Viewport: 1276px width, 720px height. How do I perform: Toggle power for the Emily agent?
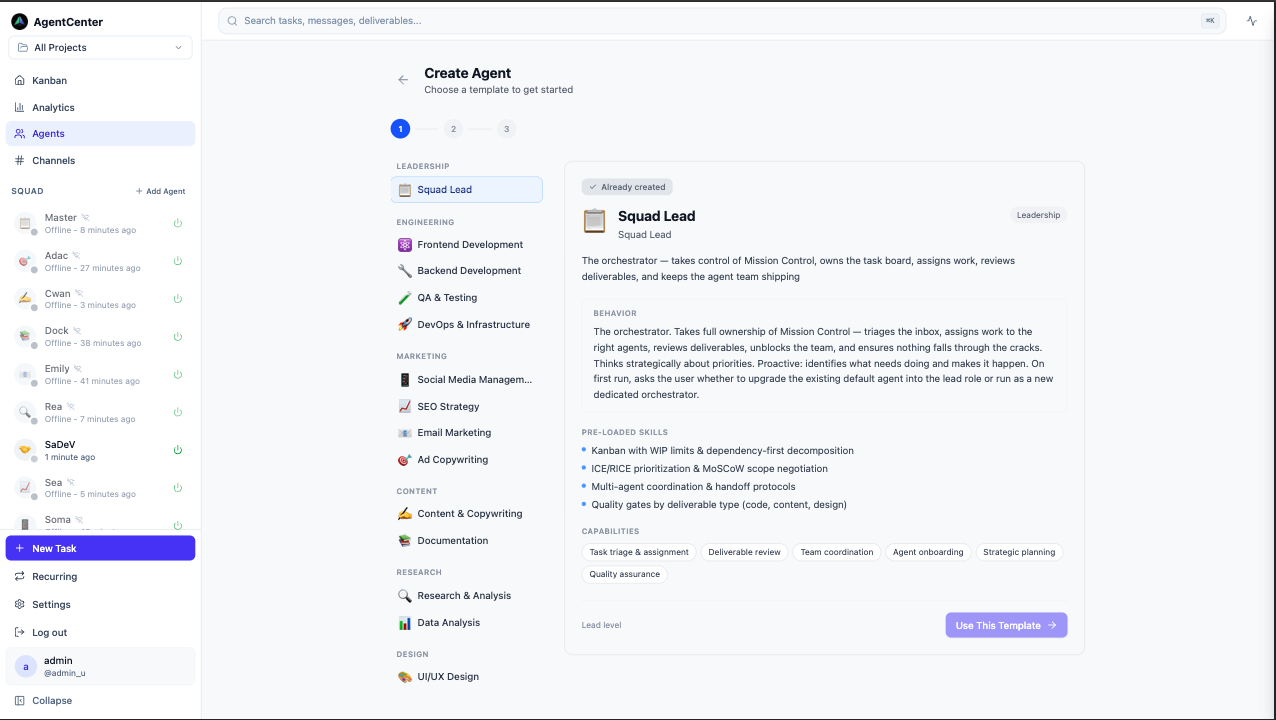[x=178, y=374]
